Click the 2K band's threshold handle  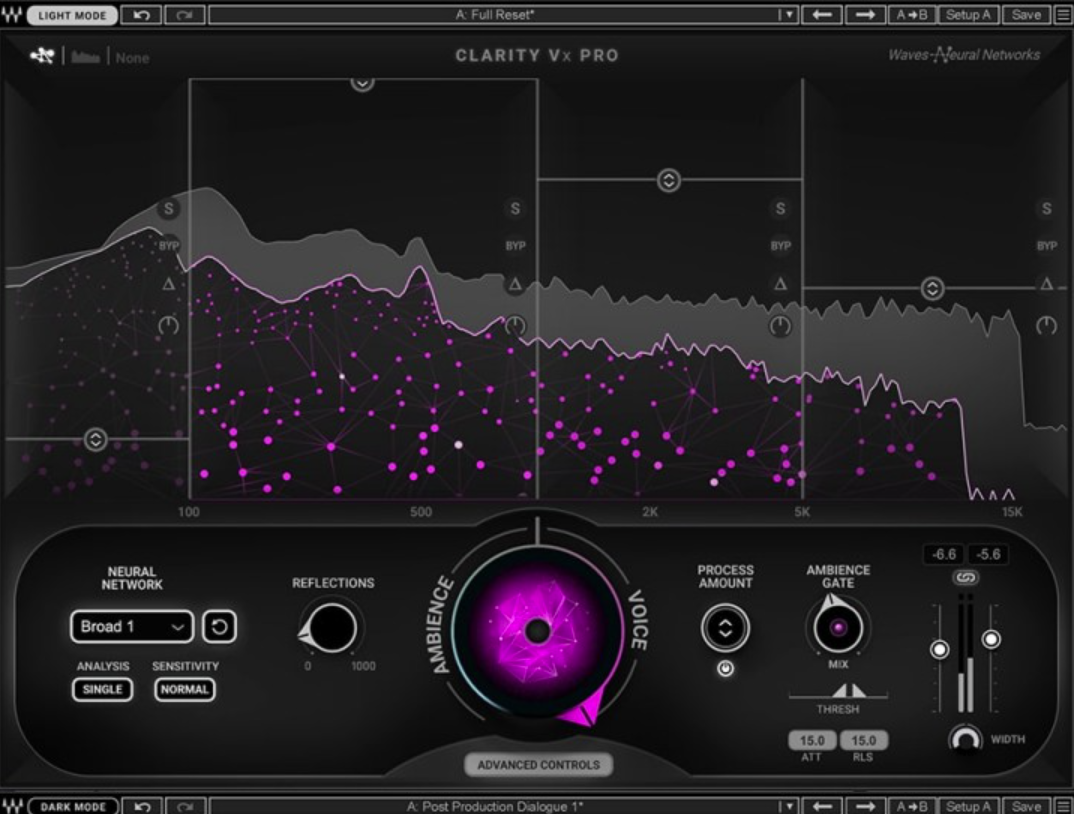(x=669, y=180)
